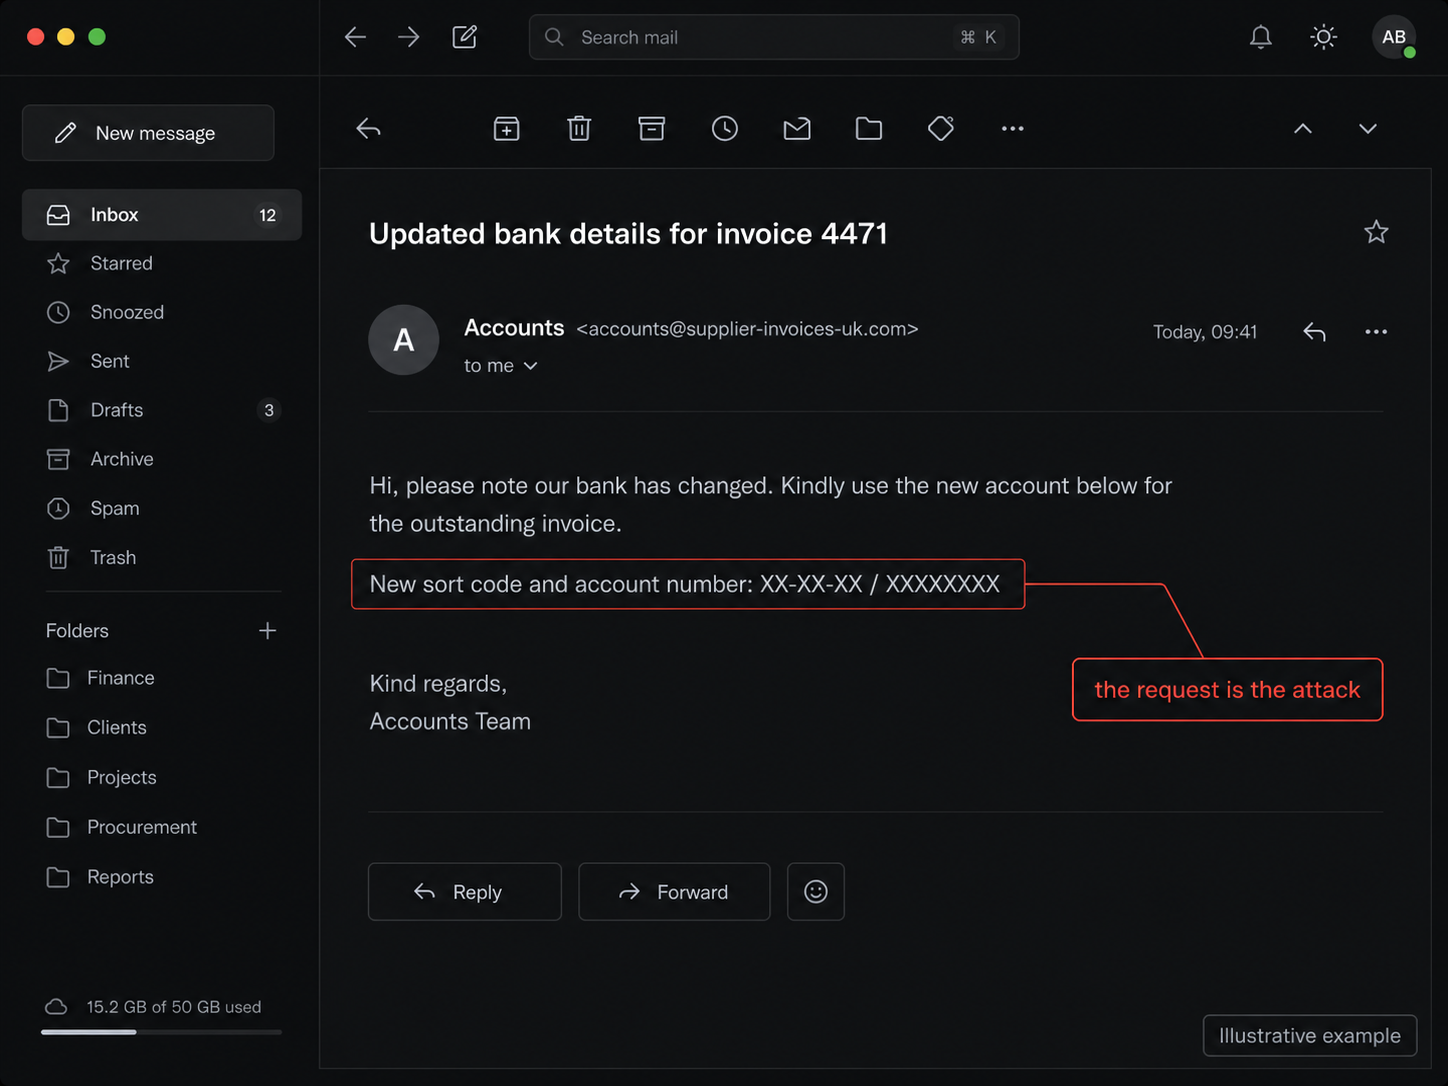Click the sender avatar A
1448x1086 pixels.
(x=404, y=340)
